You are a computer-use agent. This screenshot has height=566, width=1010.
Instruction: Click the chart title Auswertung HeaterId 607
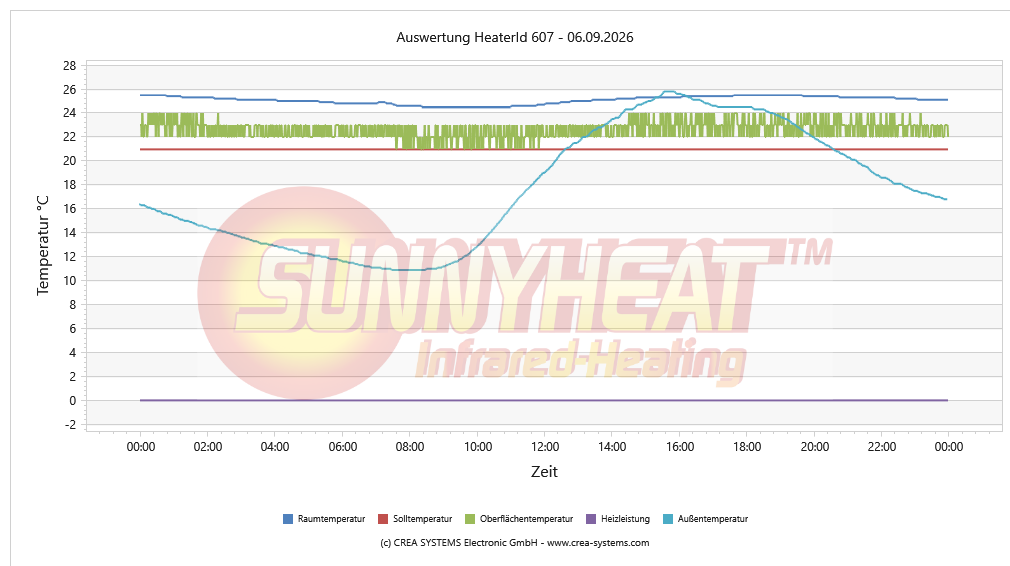[515, 37]
